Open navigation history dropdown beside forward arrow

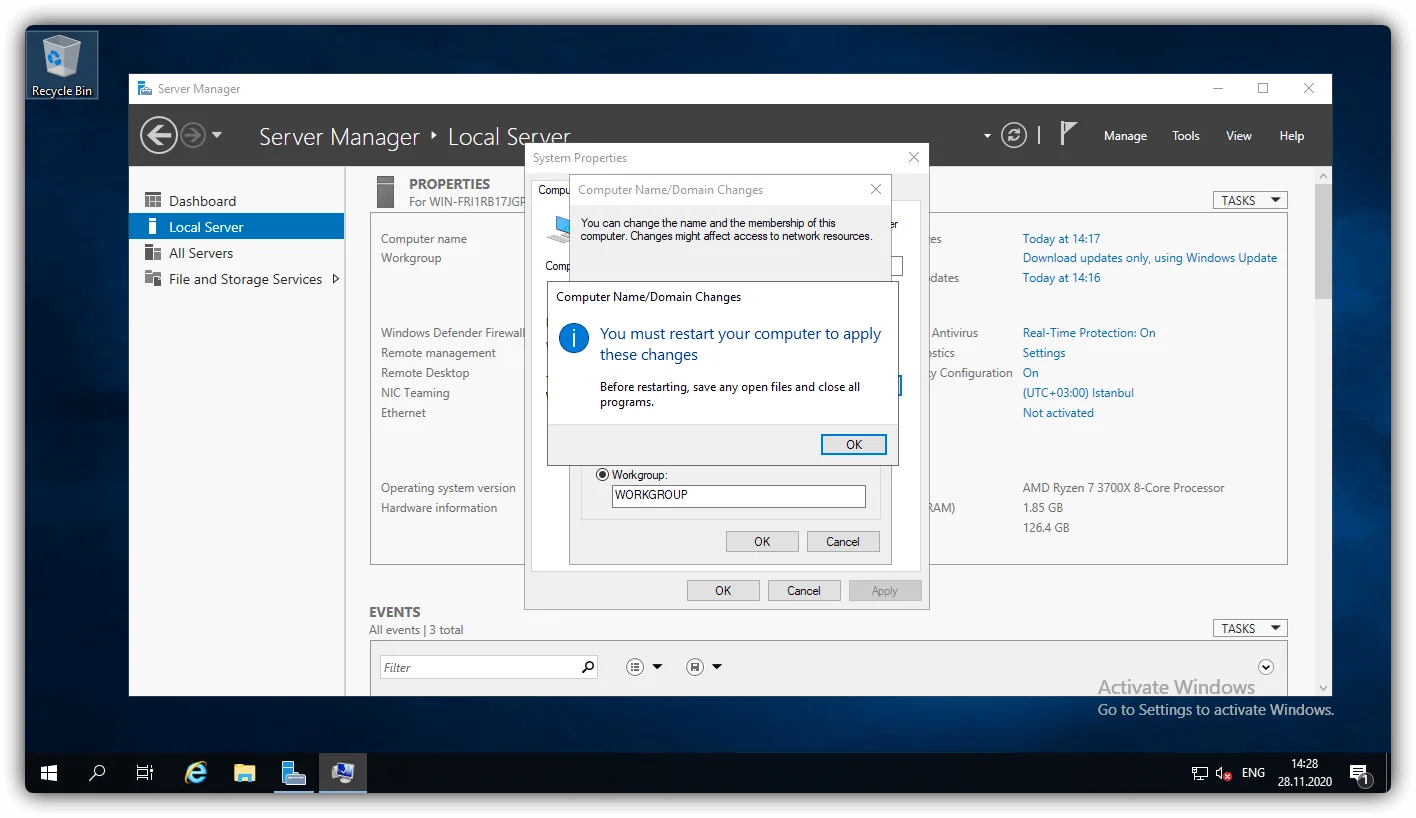(217, 135)
